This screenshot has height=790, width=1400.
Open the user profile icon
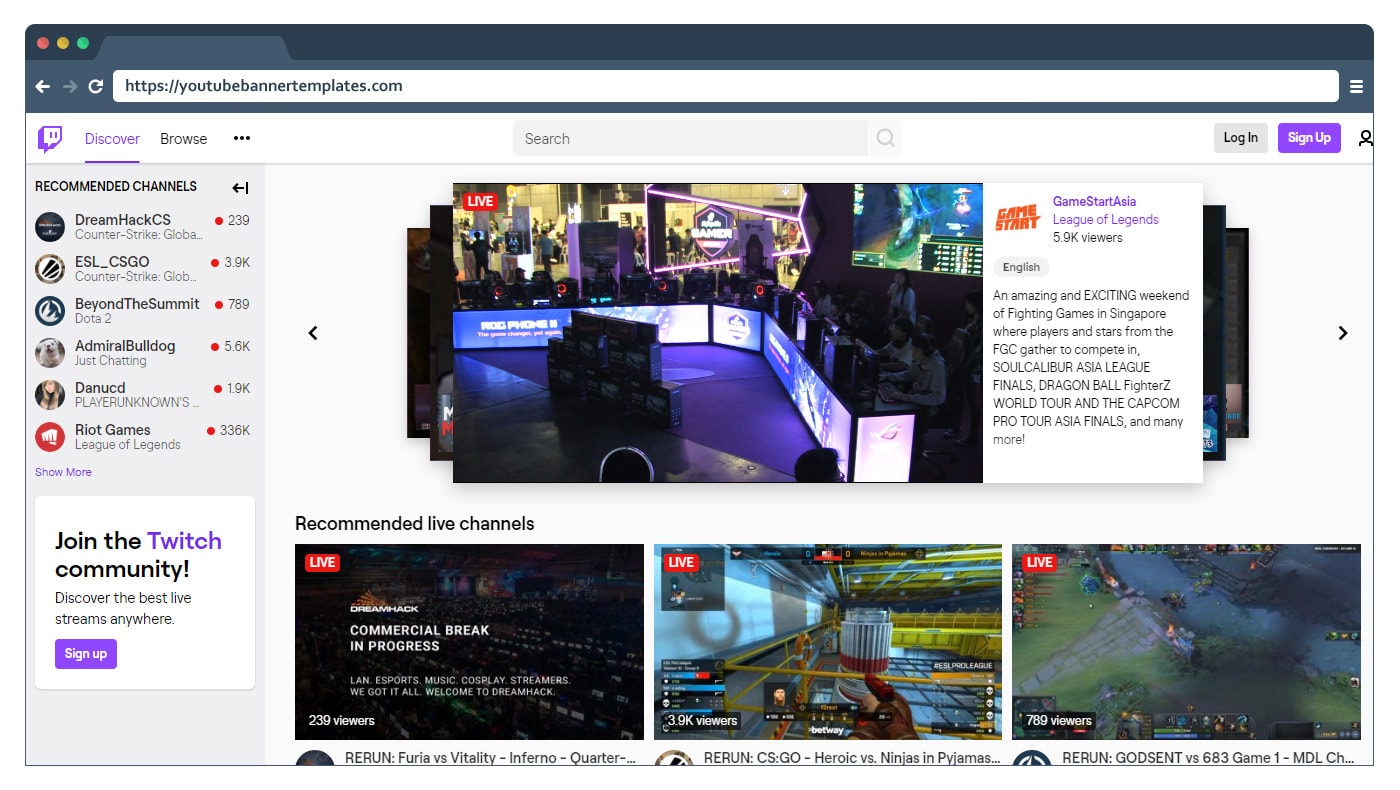pos(1365,138)
